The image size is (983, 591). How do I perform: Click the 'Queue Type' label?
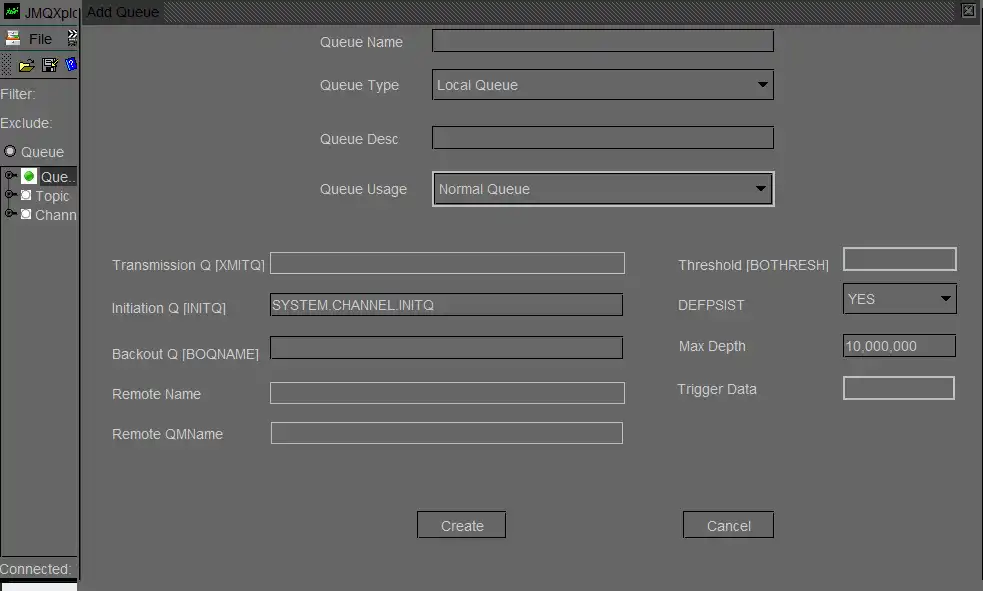click(359, 85)
